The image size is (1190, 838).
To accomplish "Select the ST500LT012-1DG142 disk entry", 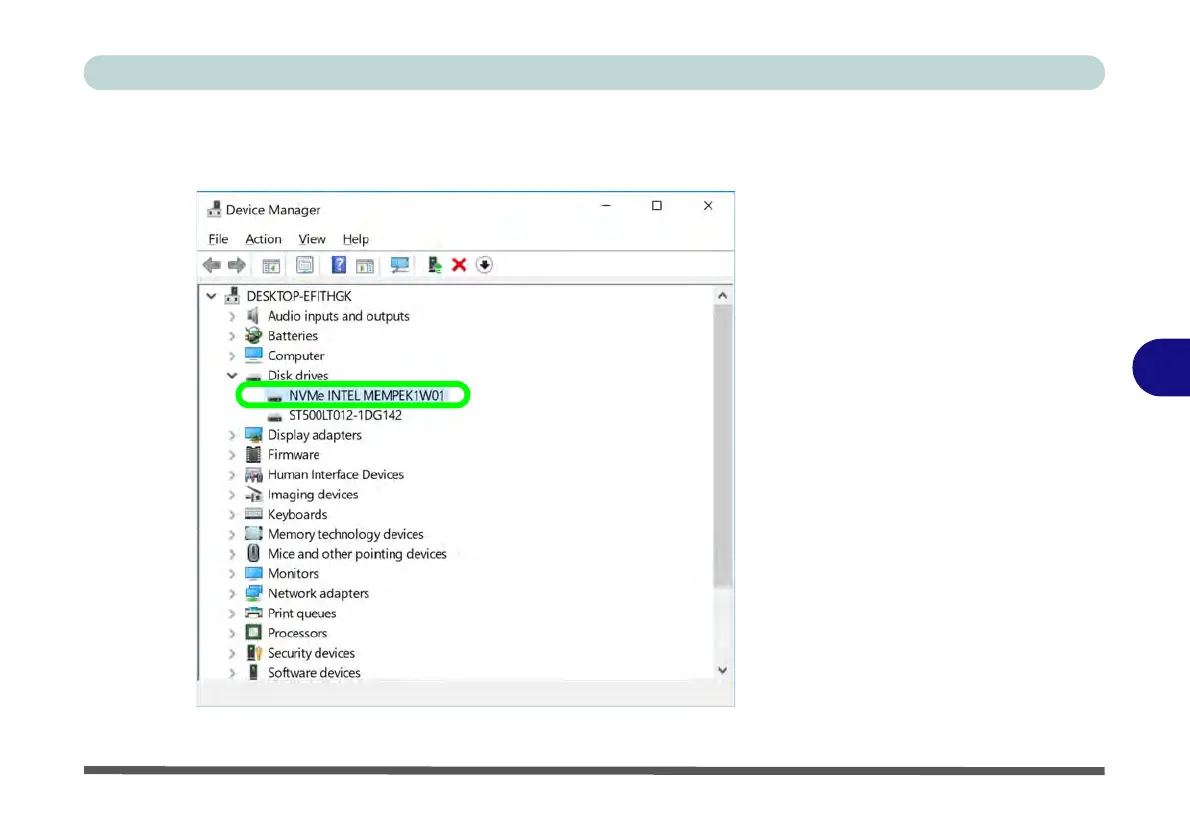I will tap(345, 415).
